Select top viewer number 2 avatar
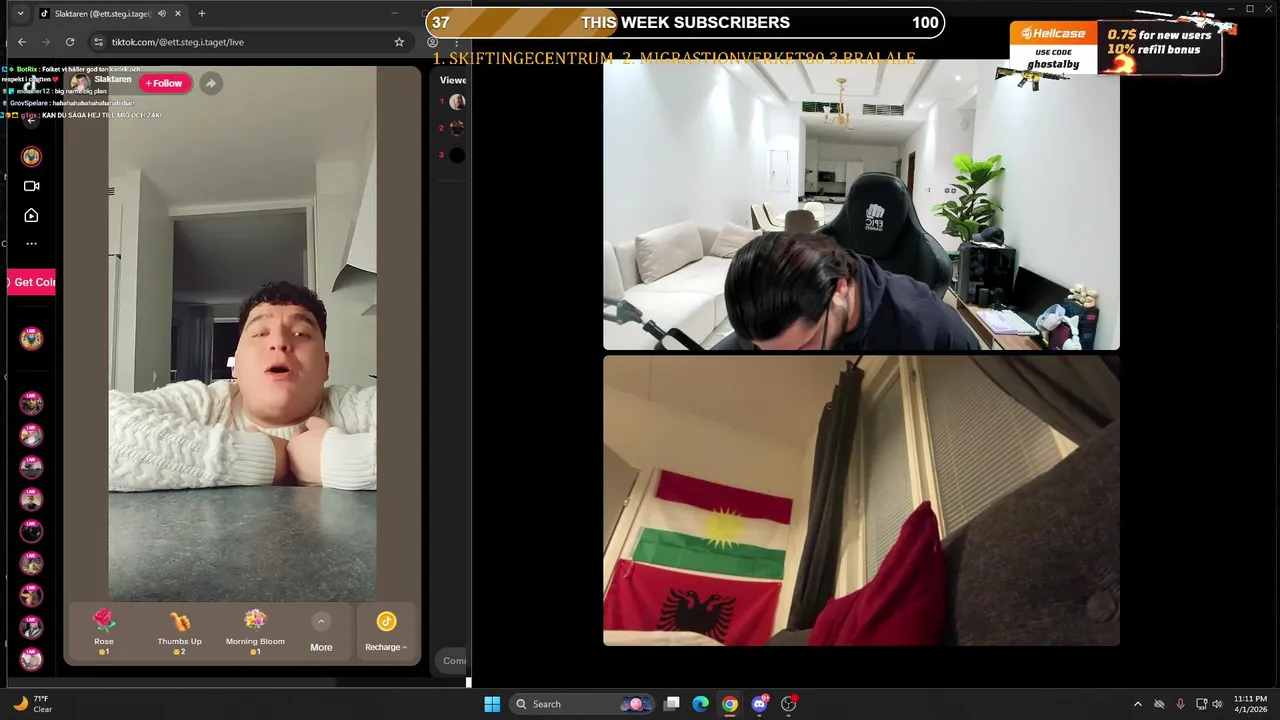This screenshot has height=720, width=1280. click(x=457, y=128)
